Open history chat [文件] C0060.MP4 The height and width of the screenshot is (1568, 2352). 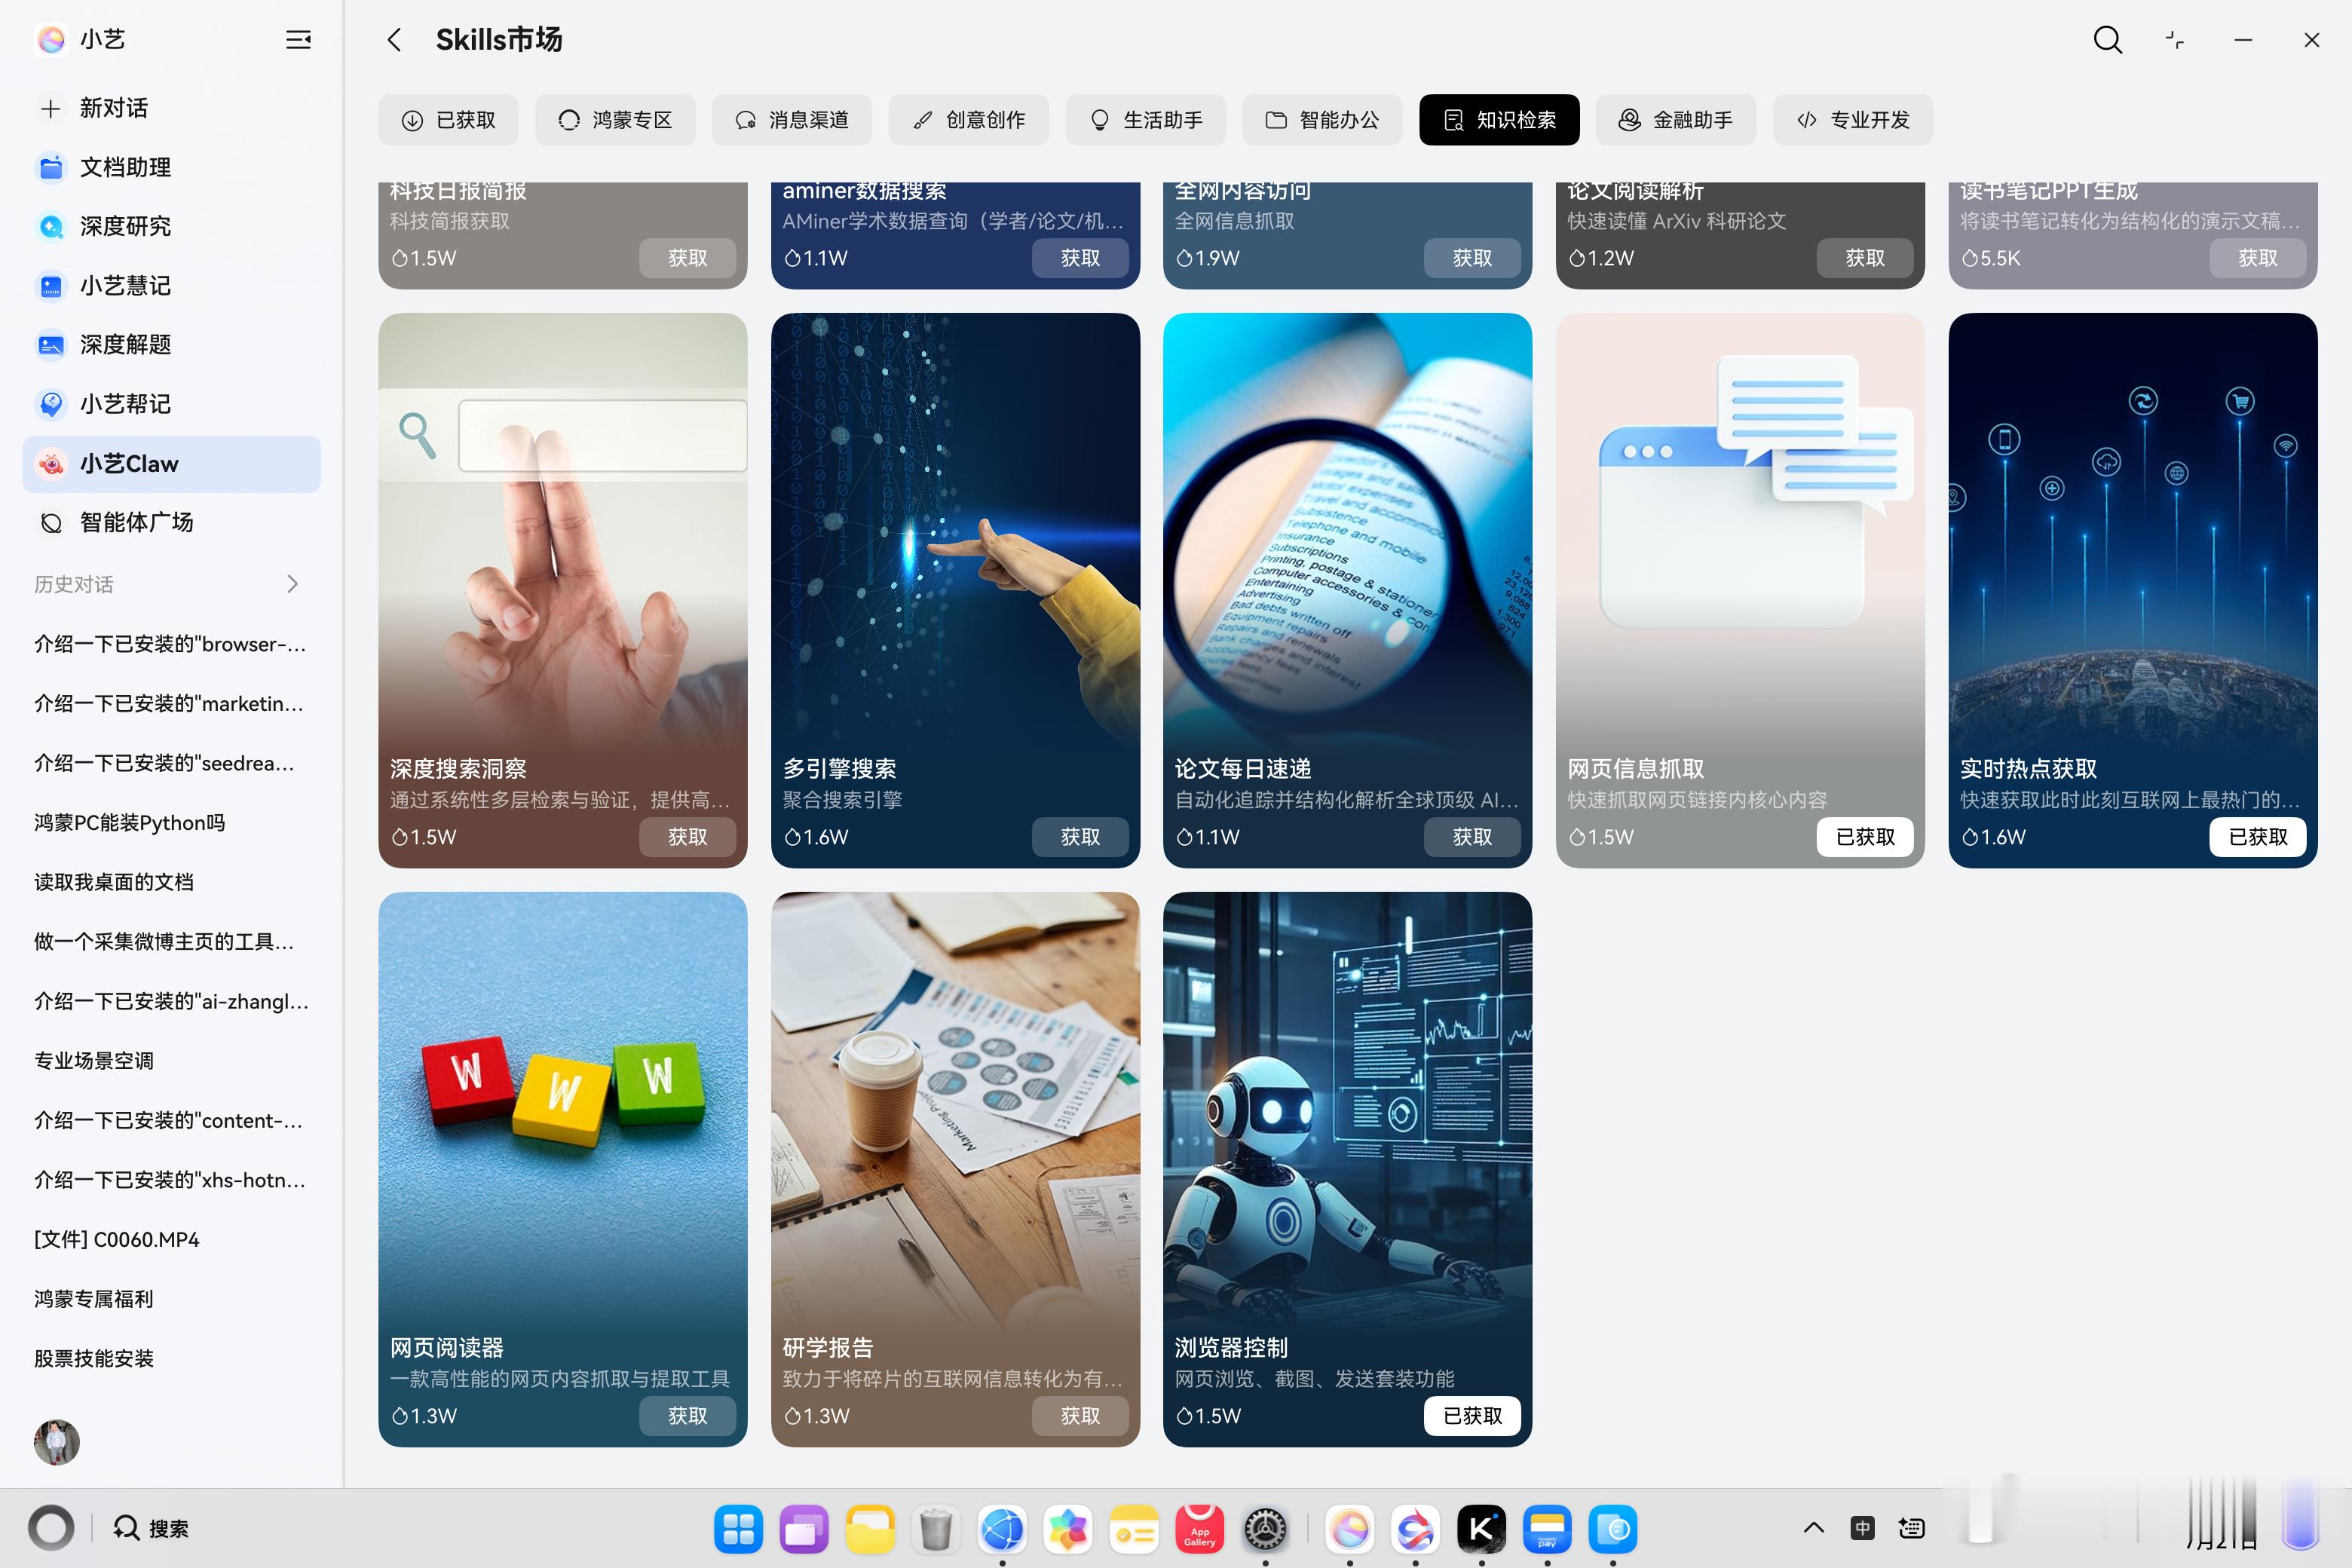pos(117,1239)
